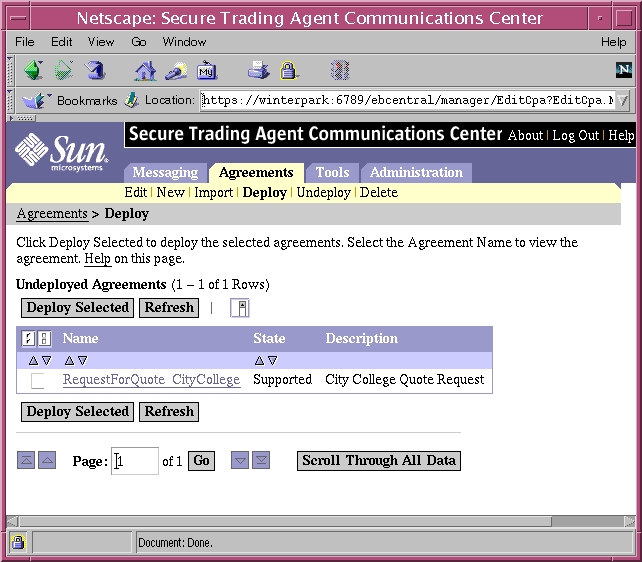The image size is (642, 562).
Task: Click the bottom Refresh button
Action: point(169,411)
